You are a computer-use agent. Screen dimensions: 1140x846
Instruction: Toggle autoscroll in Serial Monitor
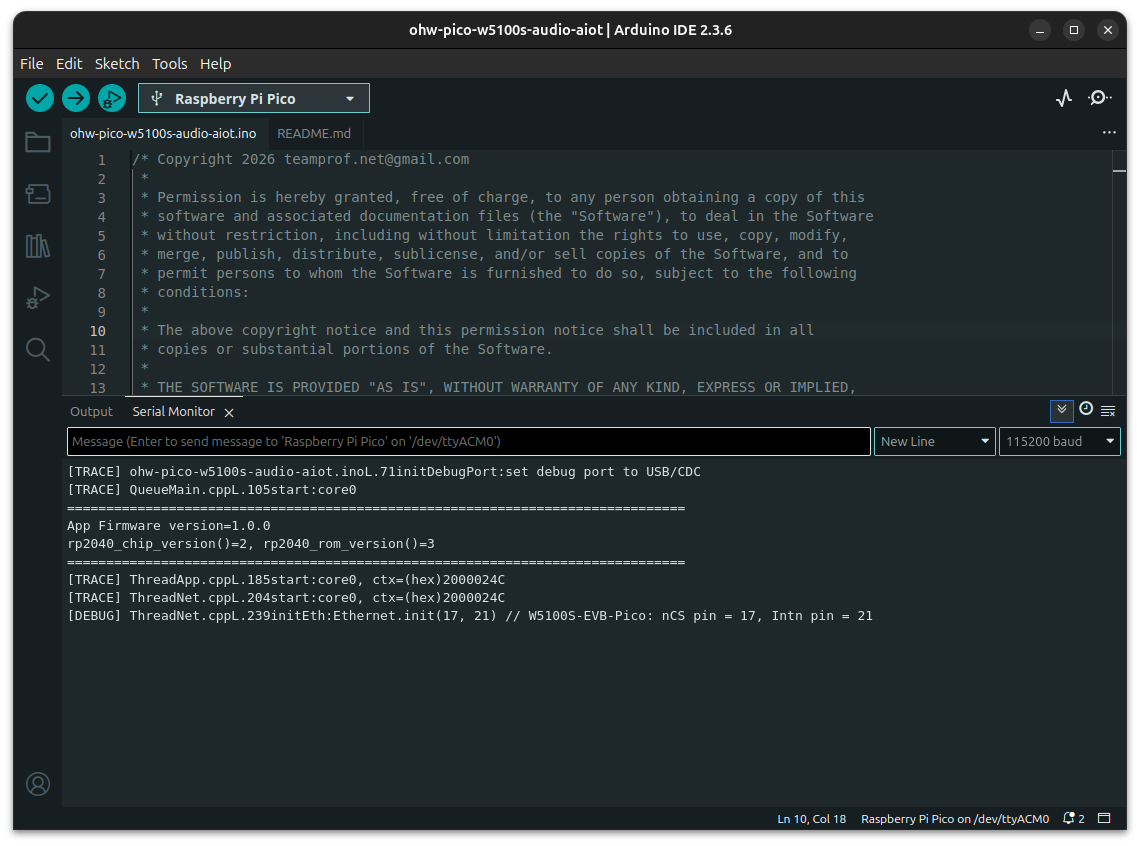(1061, 410)
